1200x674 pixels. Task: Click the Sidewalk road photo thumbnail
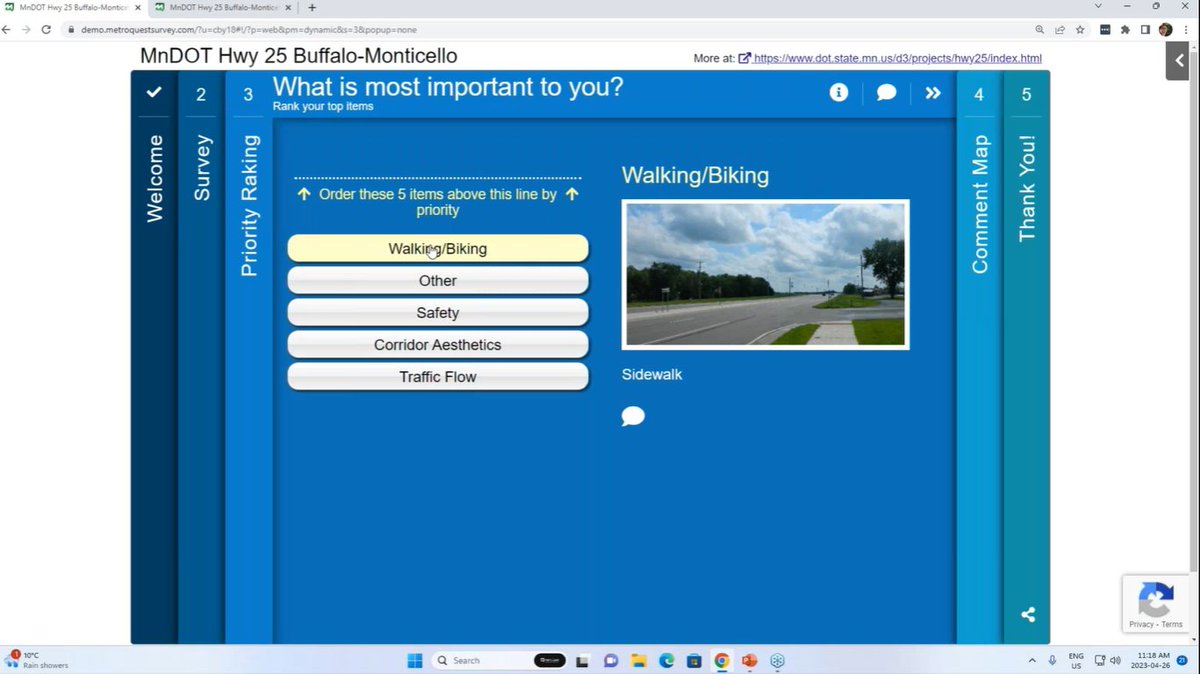[765, 275]
